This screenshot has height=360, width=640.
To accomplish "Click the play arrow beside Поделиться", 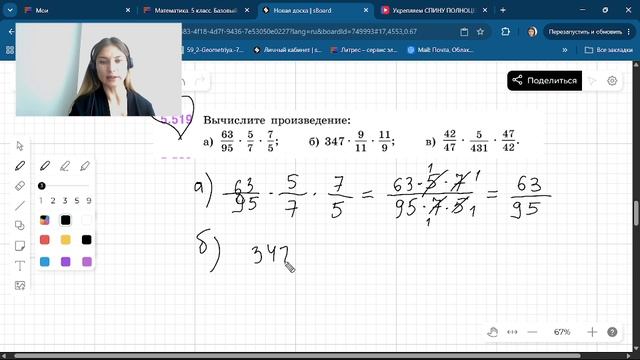I will click(592, 81).
